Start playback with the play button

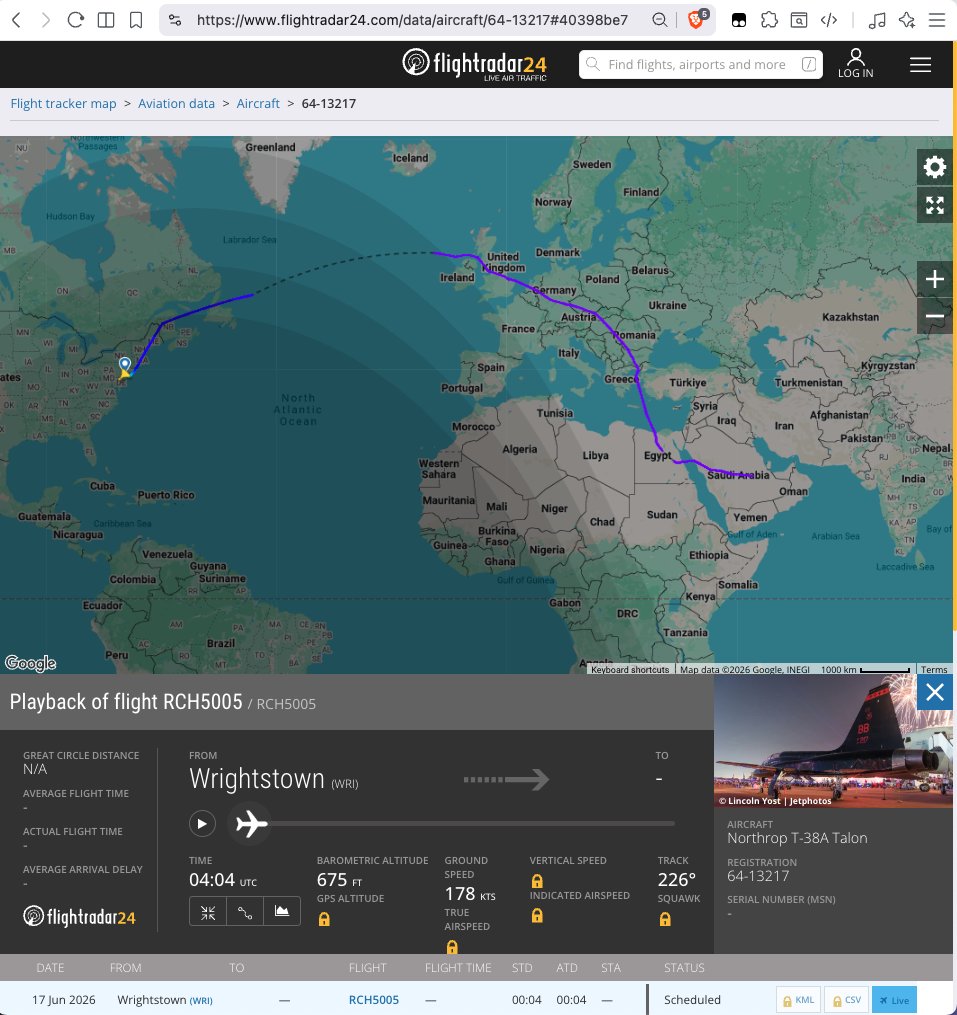pyautogui.click(x=202, y=823)
